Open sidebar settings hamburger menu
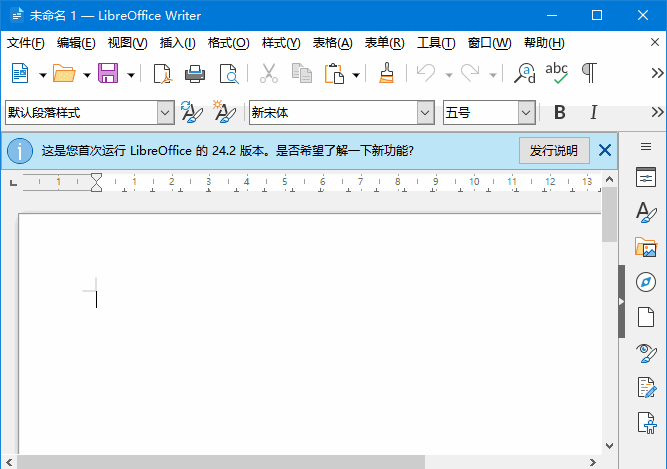Image resolution: width=667 pixels, height=469 pixels. [646, 147]
